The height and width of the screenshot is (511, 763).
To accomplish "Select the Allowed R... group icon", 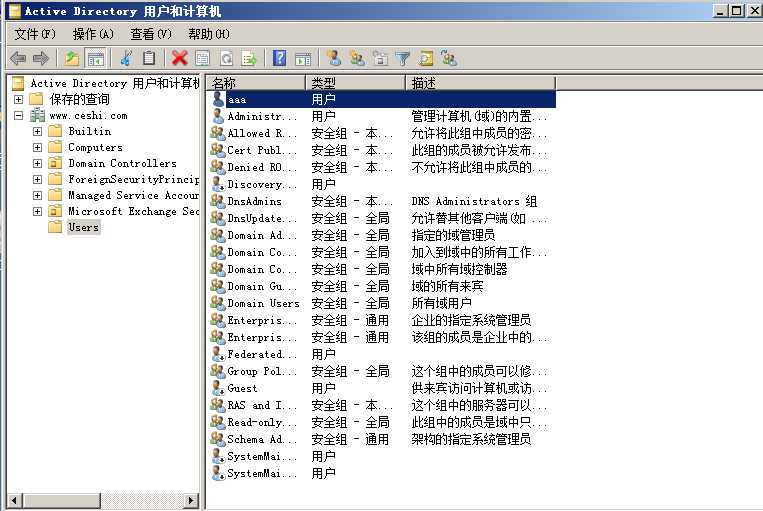I will click(x=218, y=133).
